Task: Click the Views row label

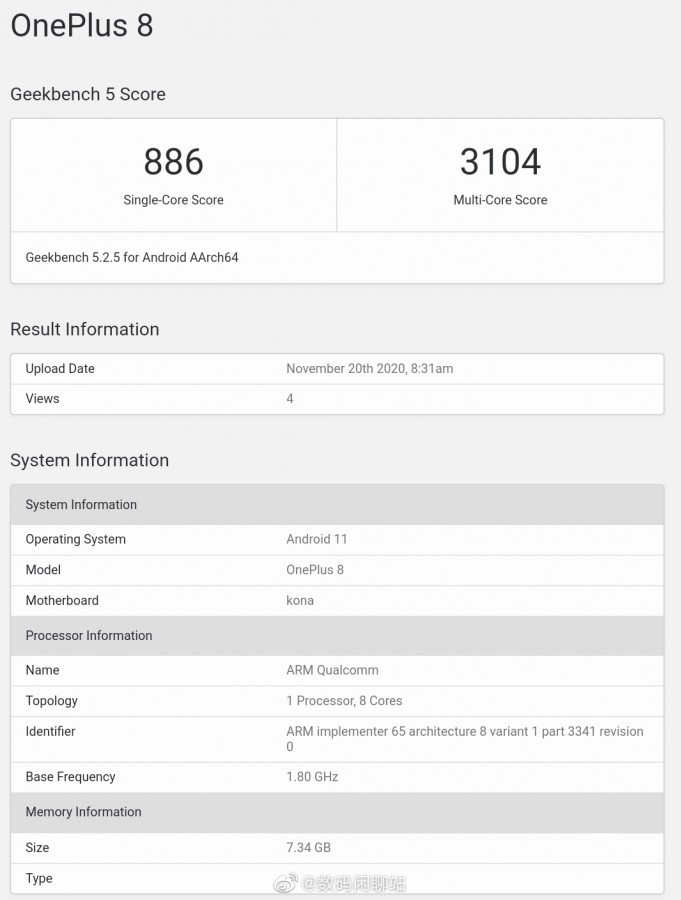Action: 42,399
